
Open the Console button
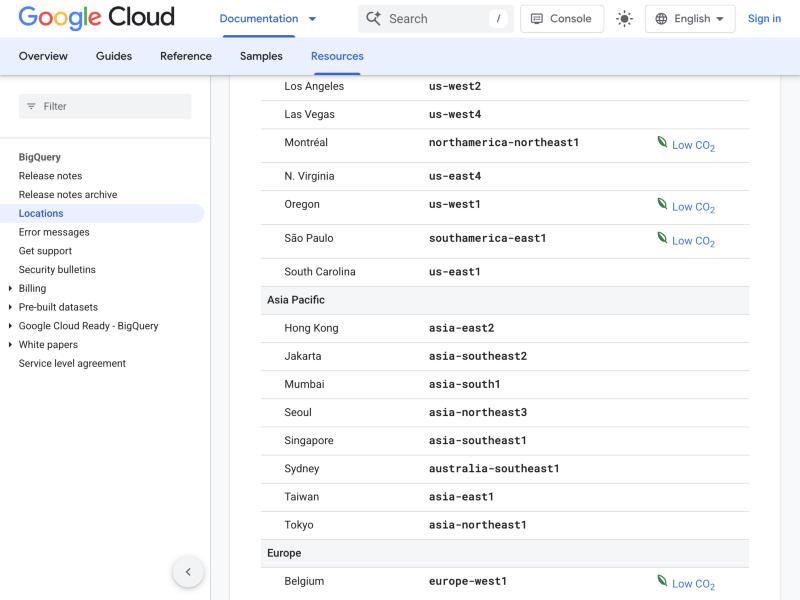pos(562,19)
